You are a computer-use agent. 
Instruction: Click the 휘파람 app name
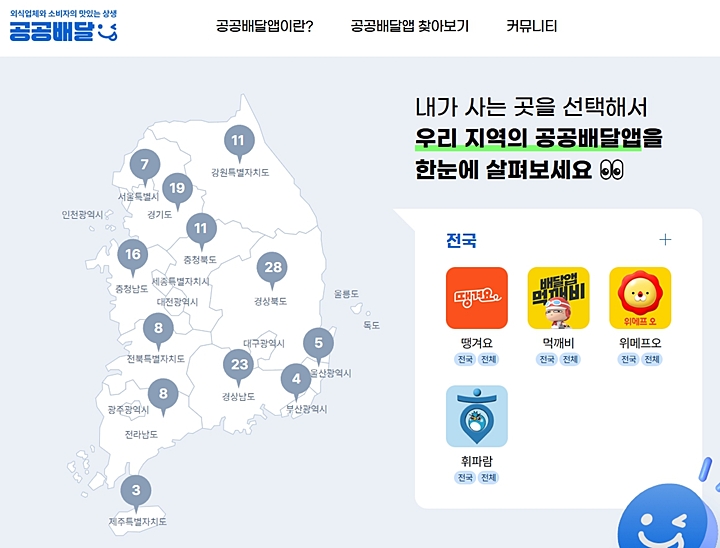coord(477,461)
